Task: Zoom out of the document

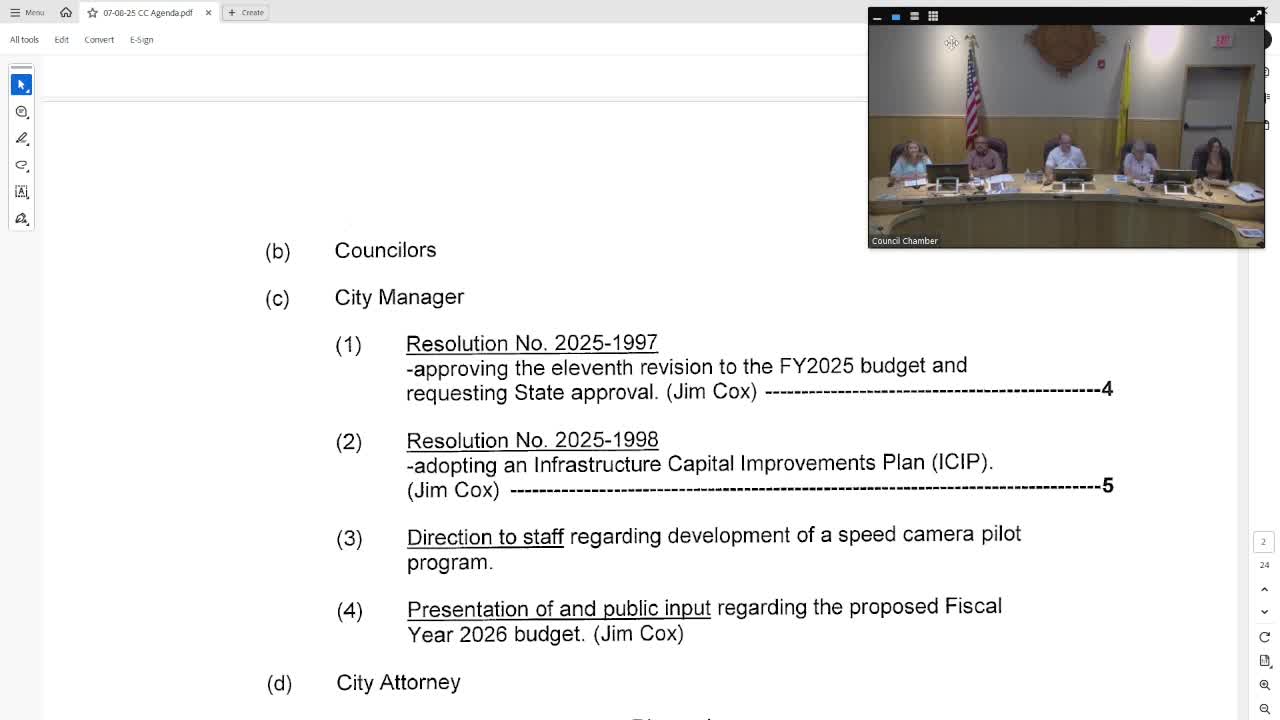Action: [x=1264, y=708]
